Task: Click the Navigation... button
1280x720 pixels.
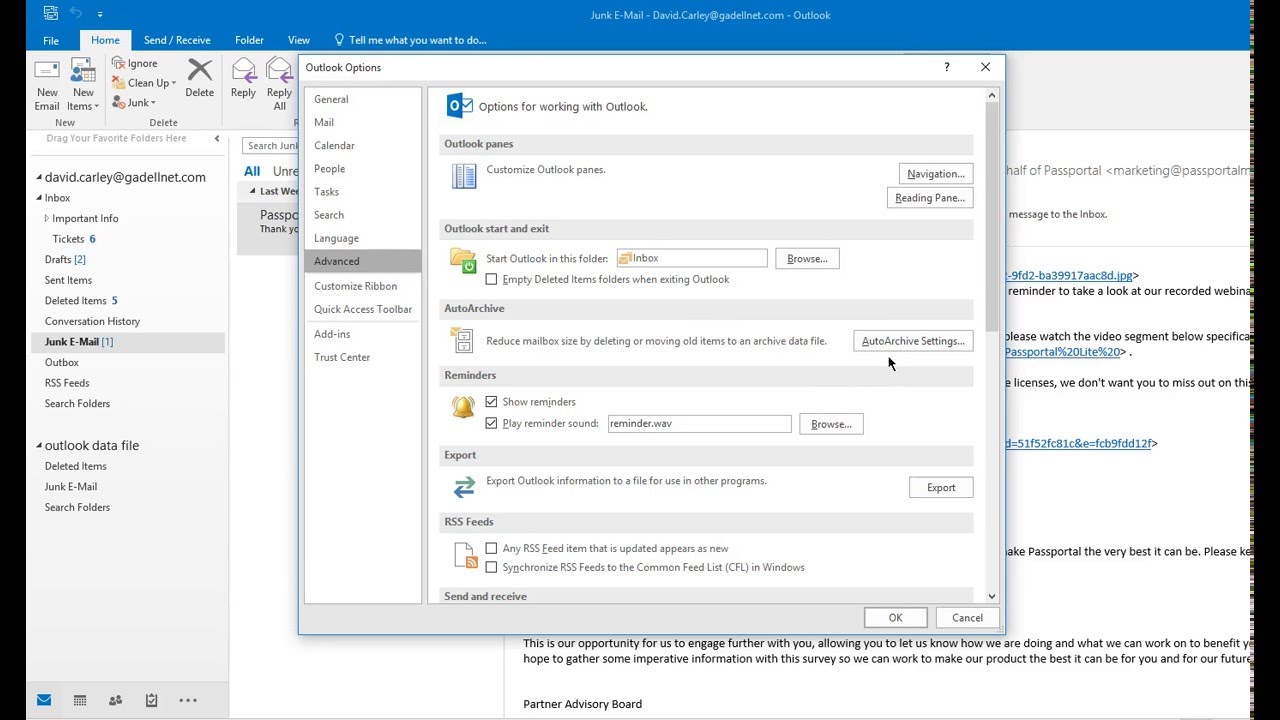Action: pos(936,174)
